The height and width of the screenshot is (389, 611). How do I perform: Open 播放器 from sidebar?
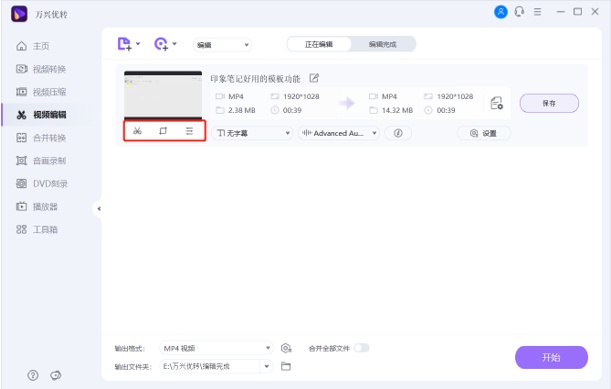coord(37,207)
